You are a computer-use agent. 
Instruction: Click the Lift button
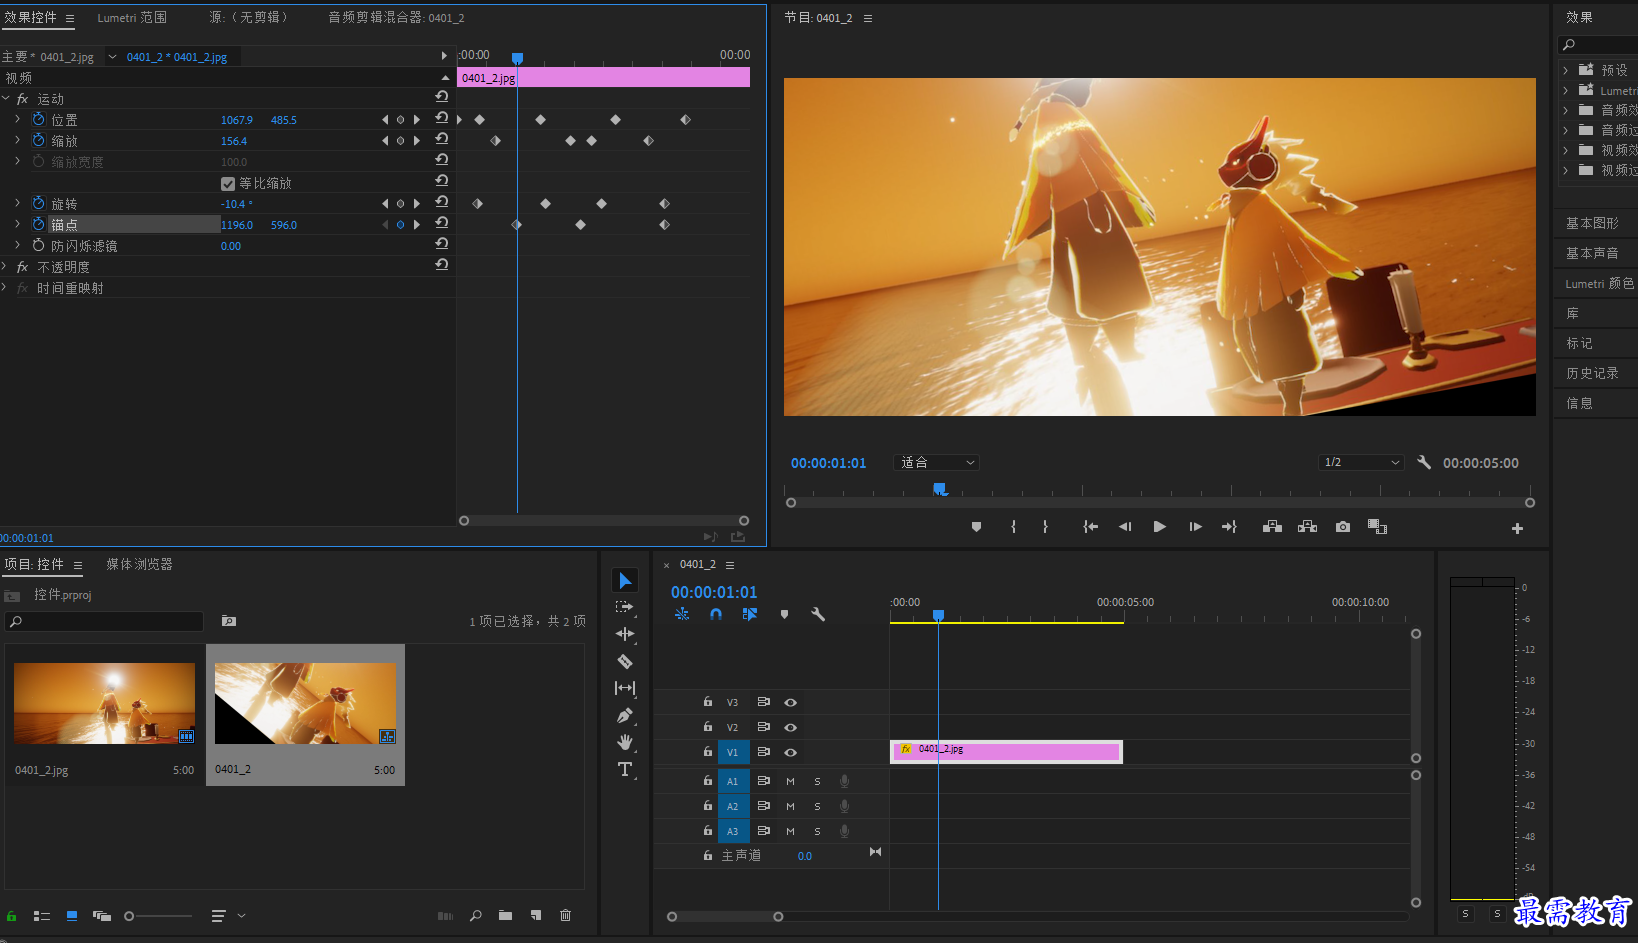(x=1272, y=527)
